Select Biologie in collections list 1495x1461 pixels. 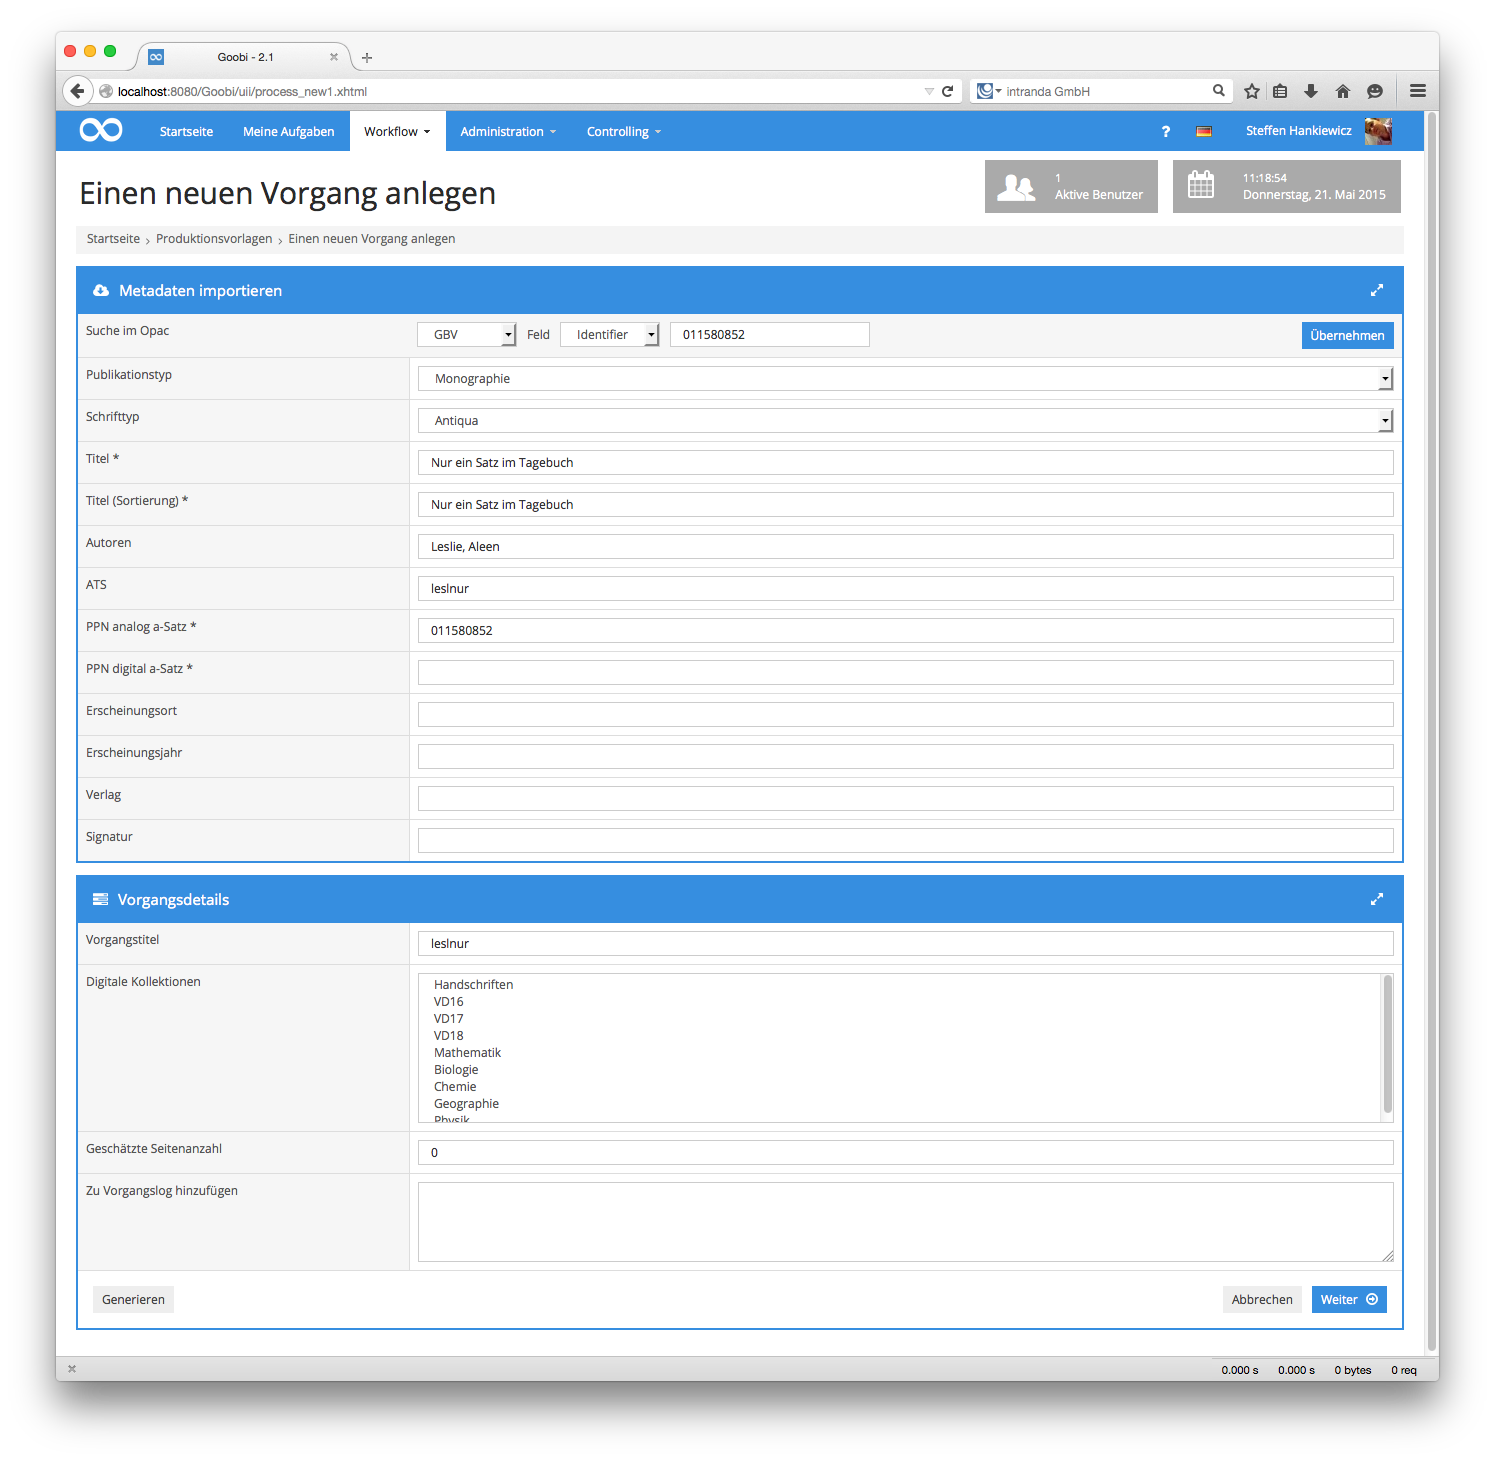pyautogui.click(x=456, y=1070)
